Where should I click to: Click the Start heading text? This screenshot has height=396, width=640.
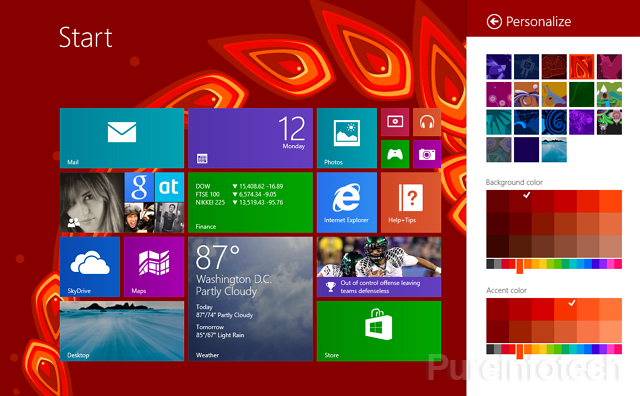(x=85, y=38)
